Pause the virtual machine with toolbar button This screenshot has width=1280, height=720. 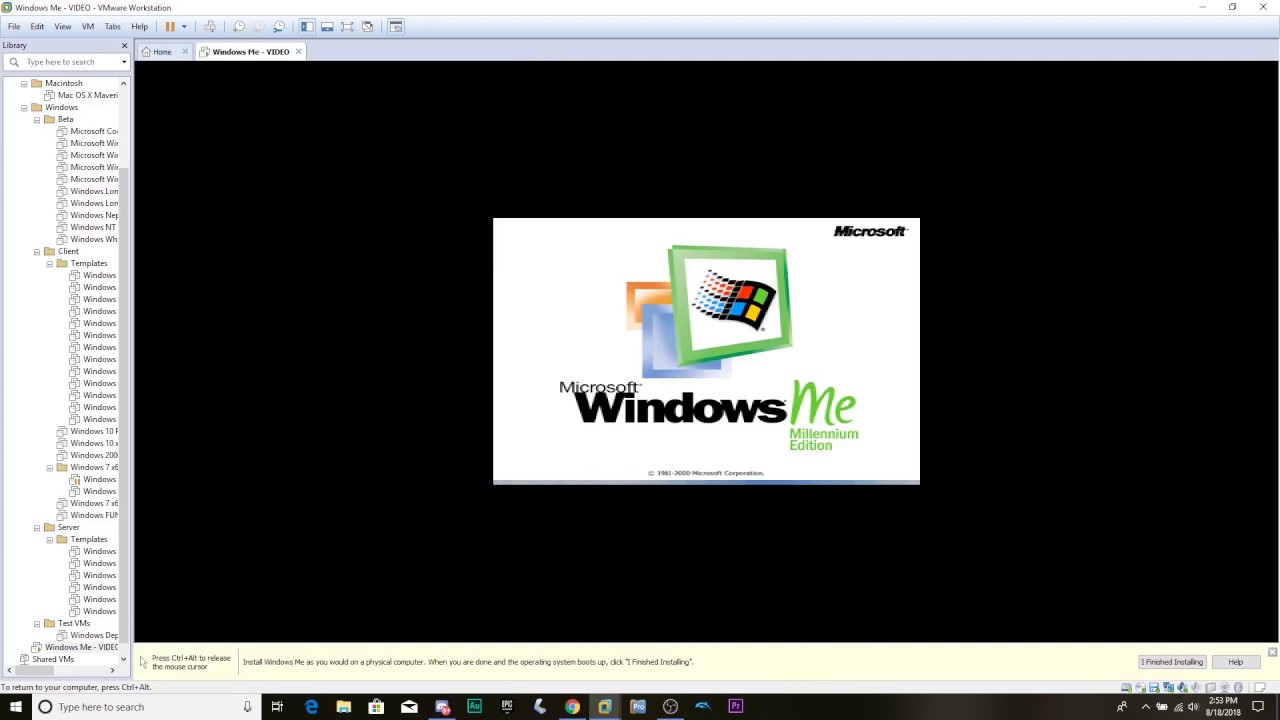coord(170,27)
